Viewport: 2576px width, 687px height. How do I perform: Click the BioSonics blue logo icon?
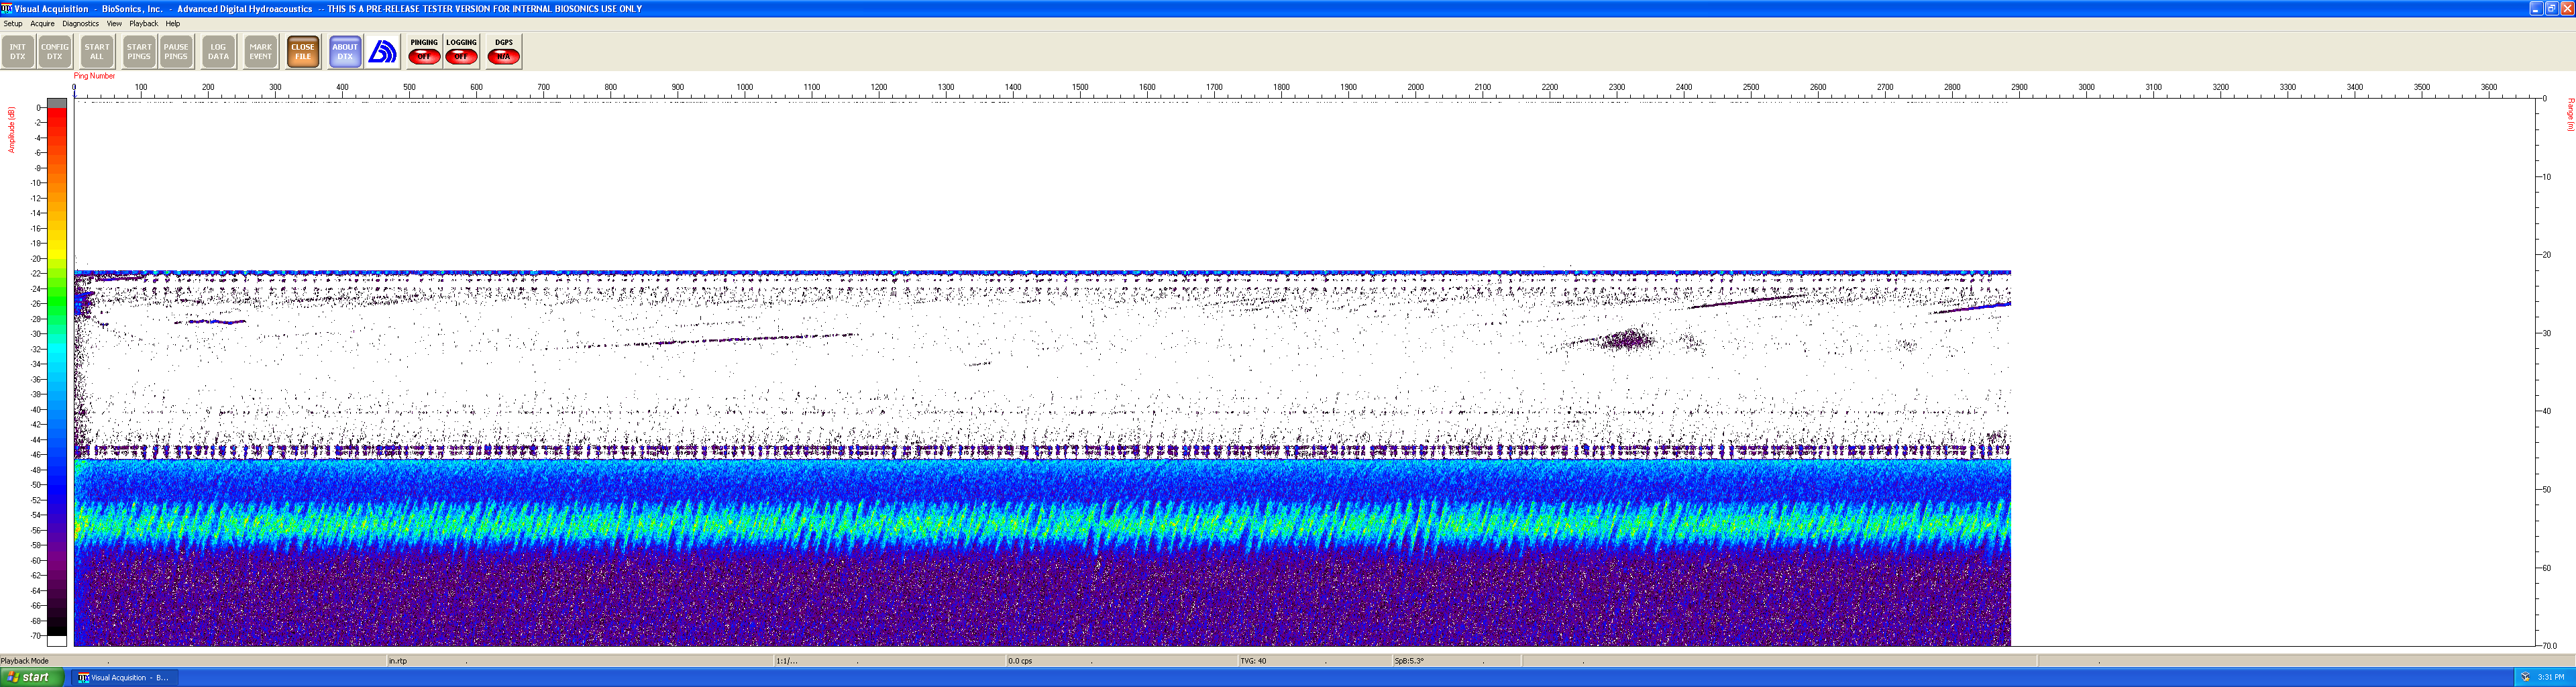382,52
